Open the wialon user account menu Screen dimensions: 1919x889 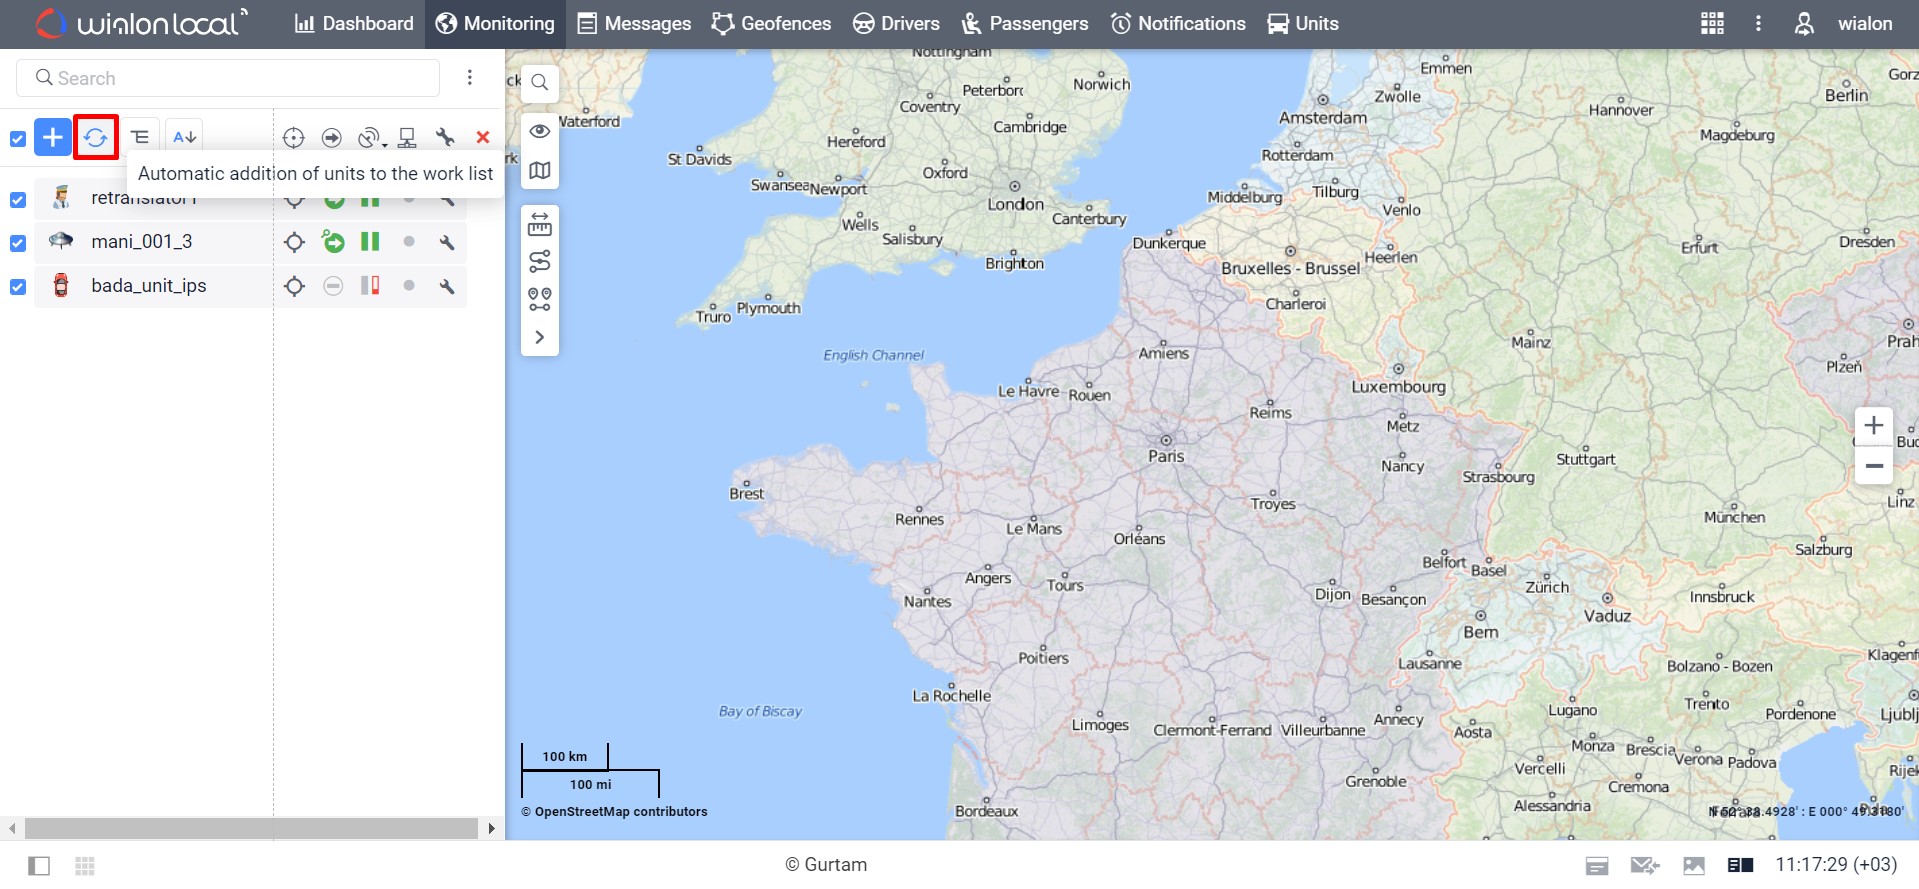click(x=1846, y=24)
